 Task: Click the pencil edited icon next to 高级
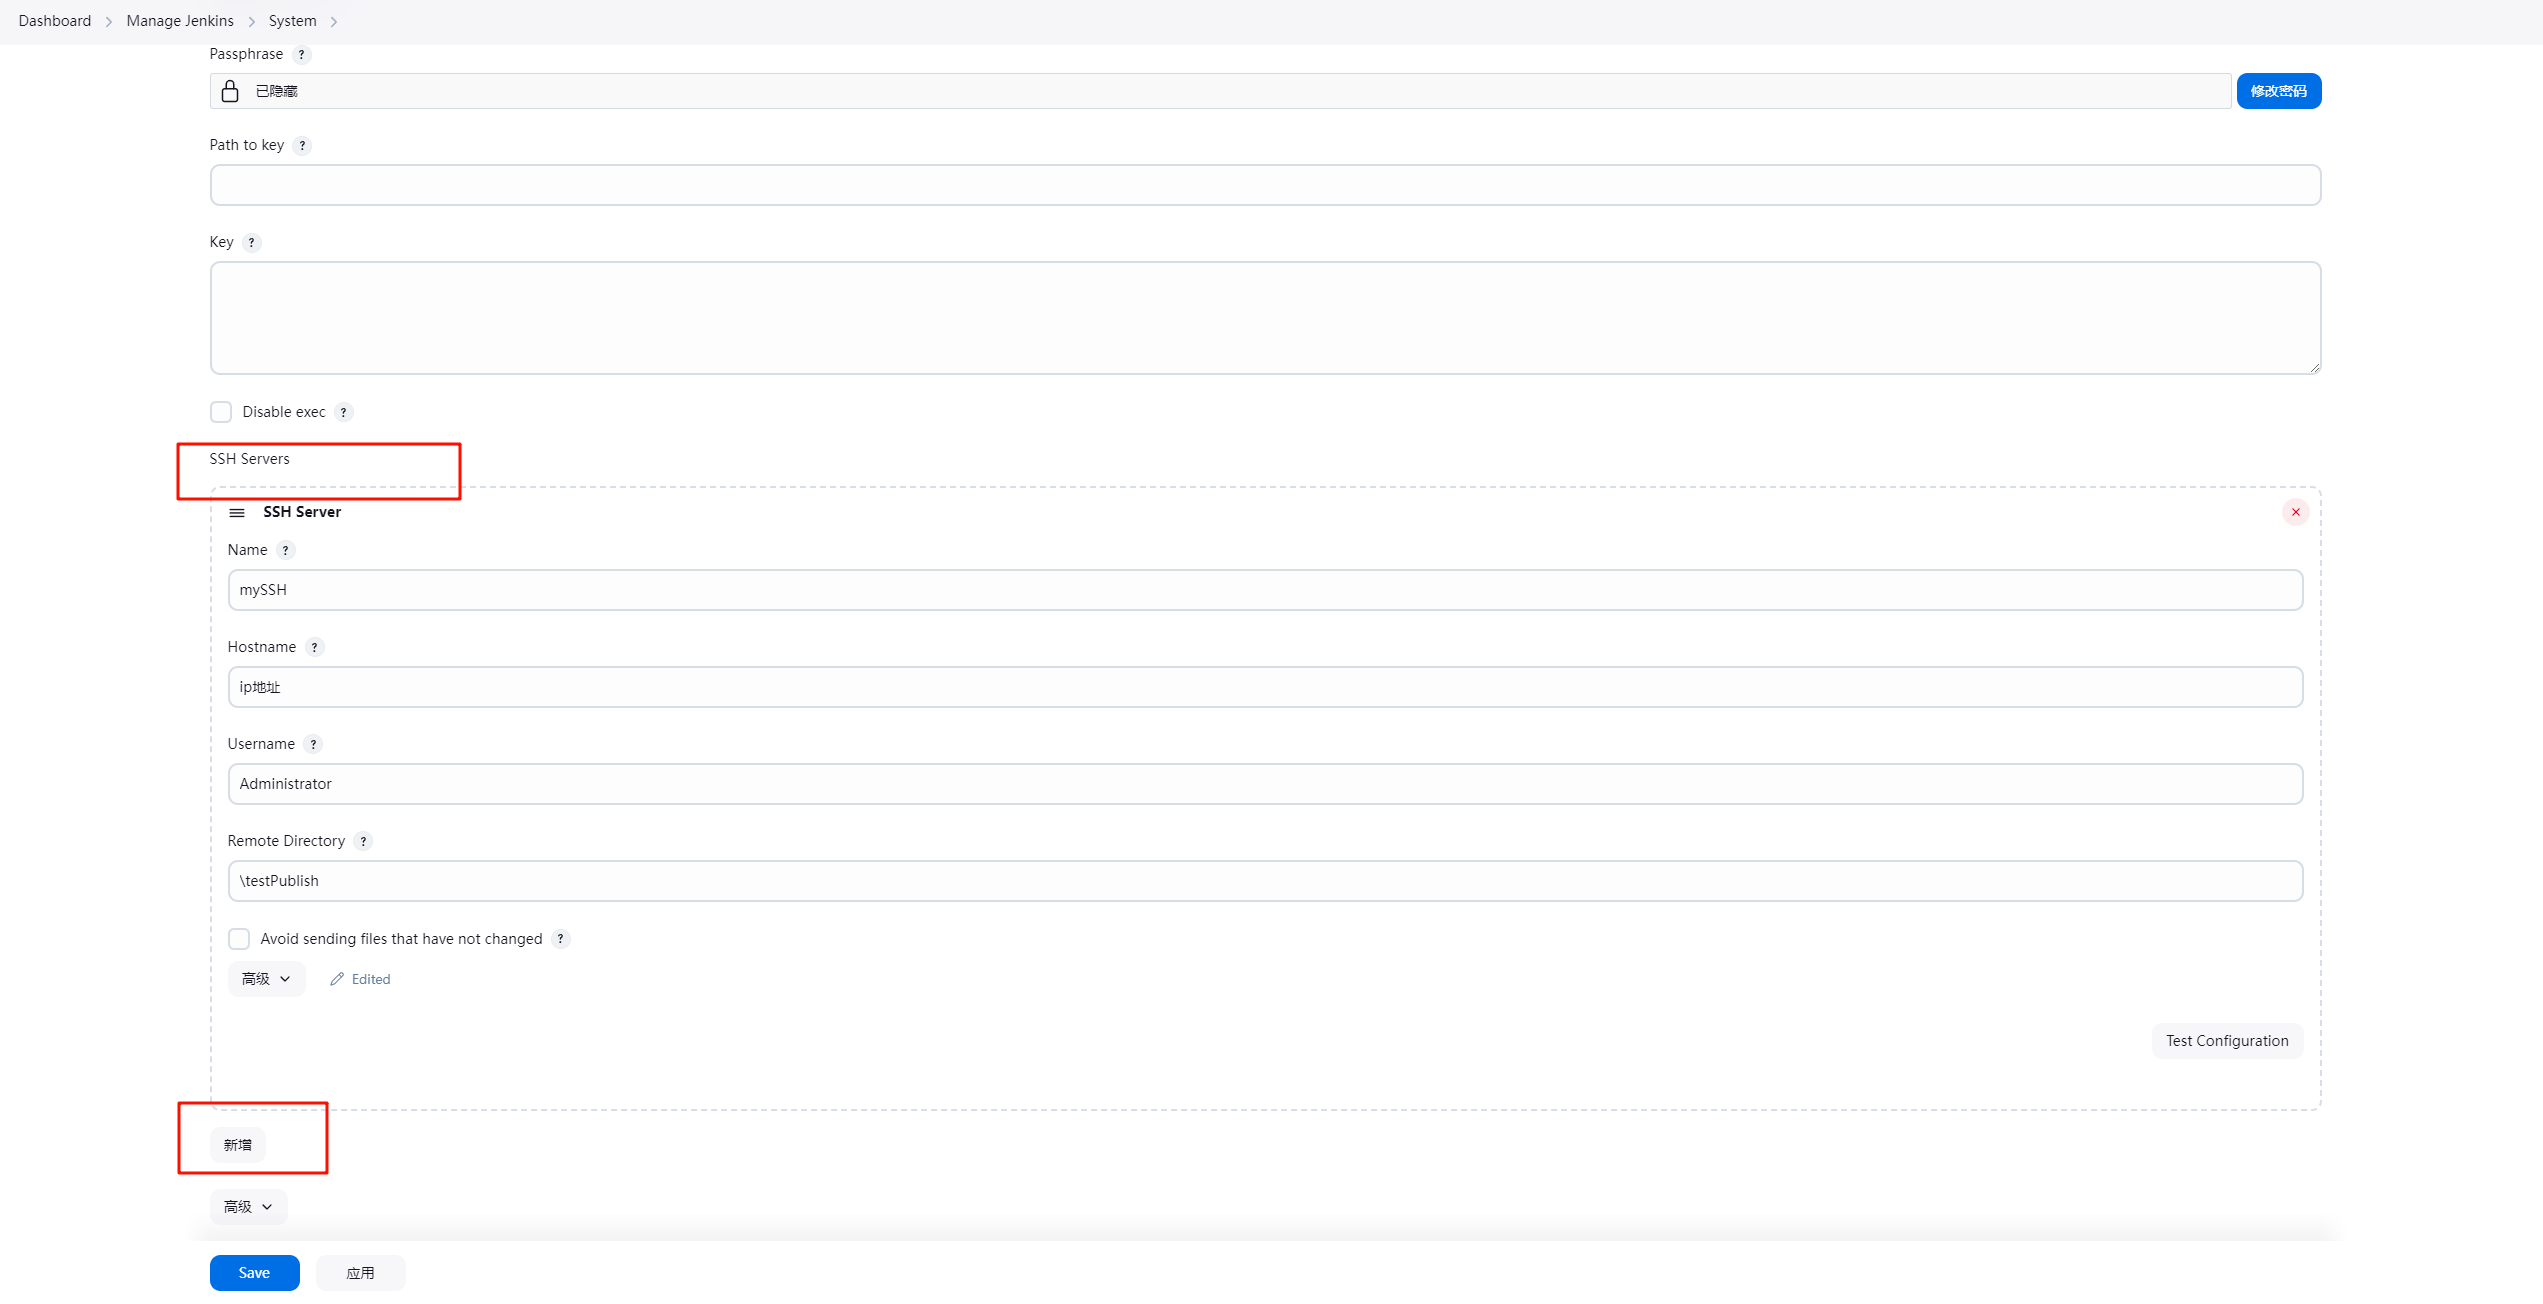(336, 978)
